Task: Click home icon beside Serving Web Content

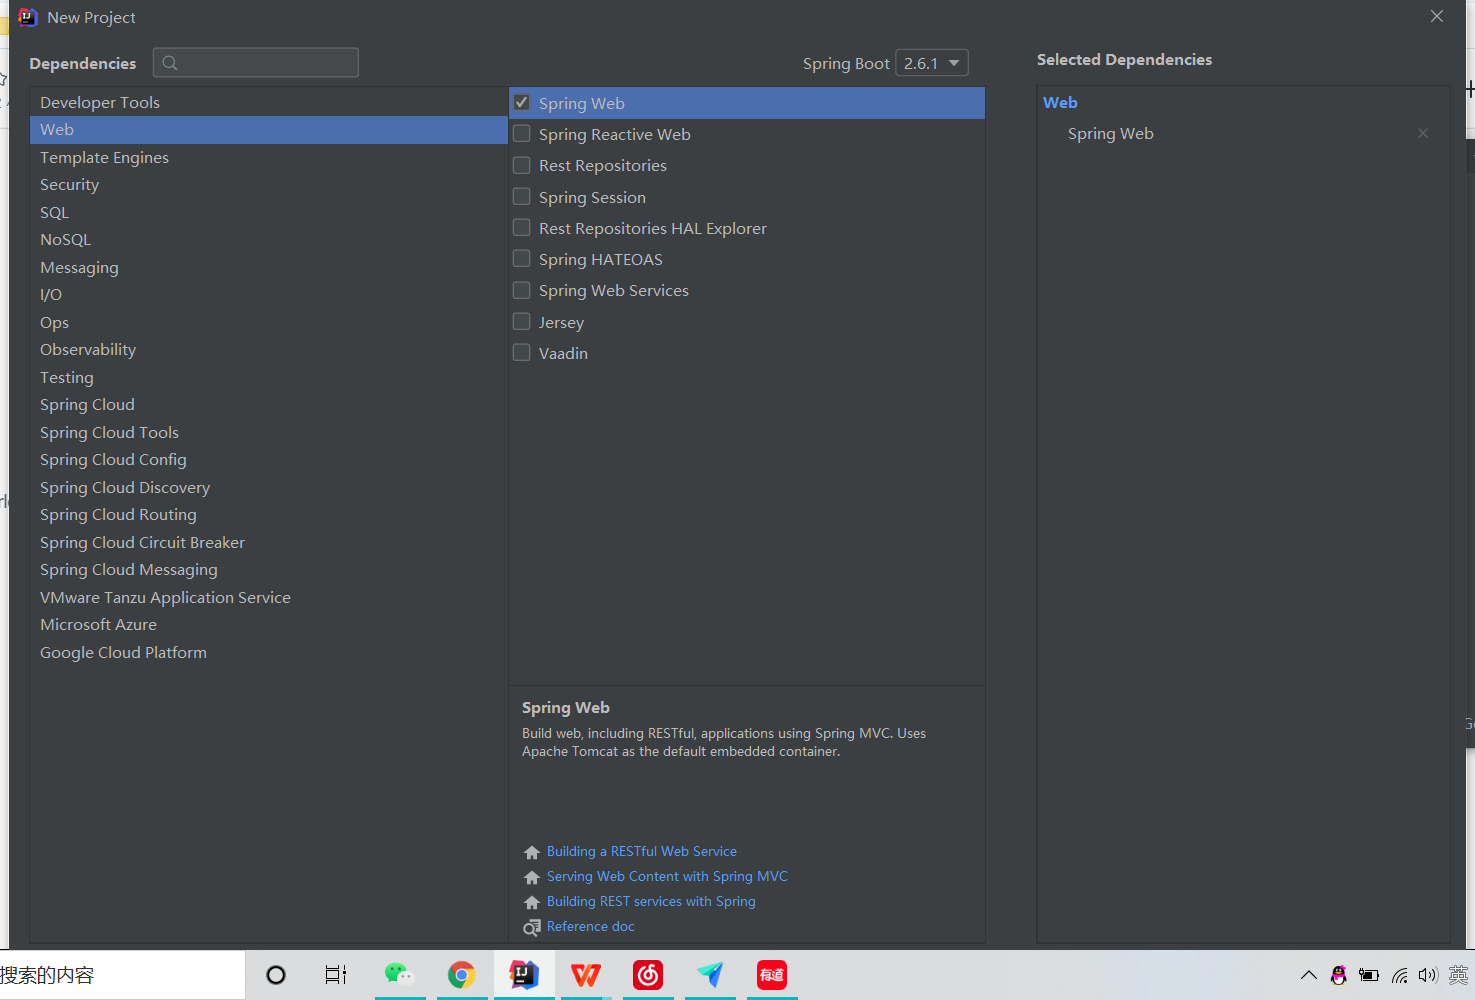Action: pos(532,877)
